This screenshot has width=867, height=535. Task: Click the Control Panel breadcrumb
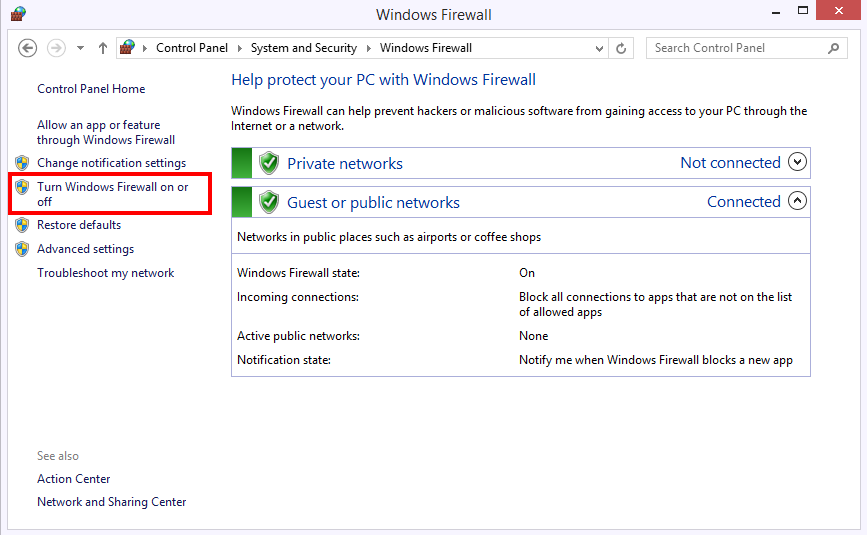[192, 48]
